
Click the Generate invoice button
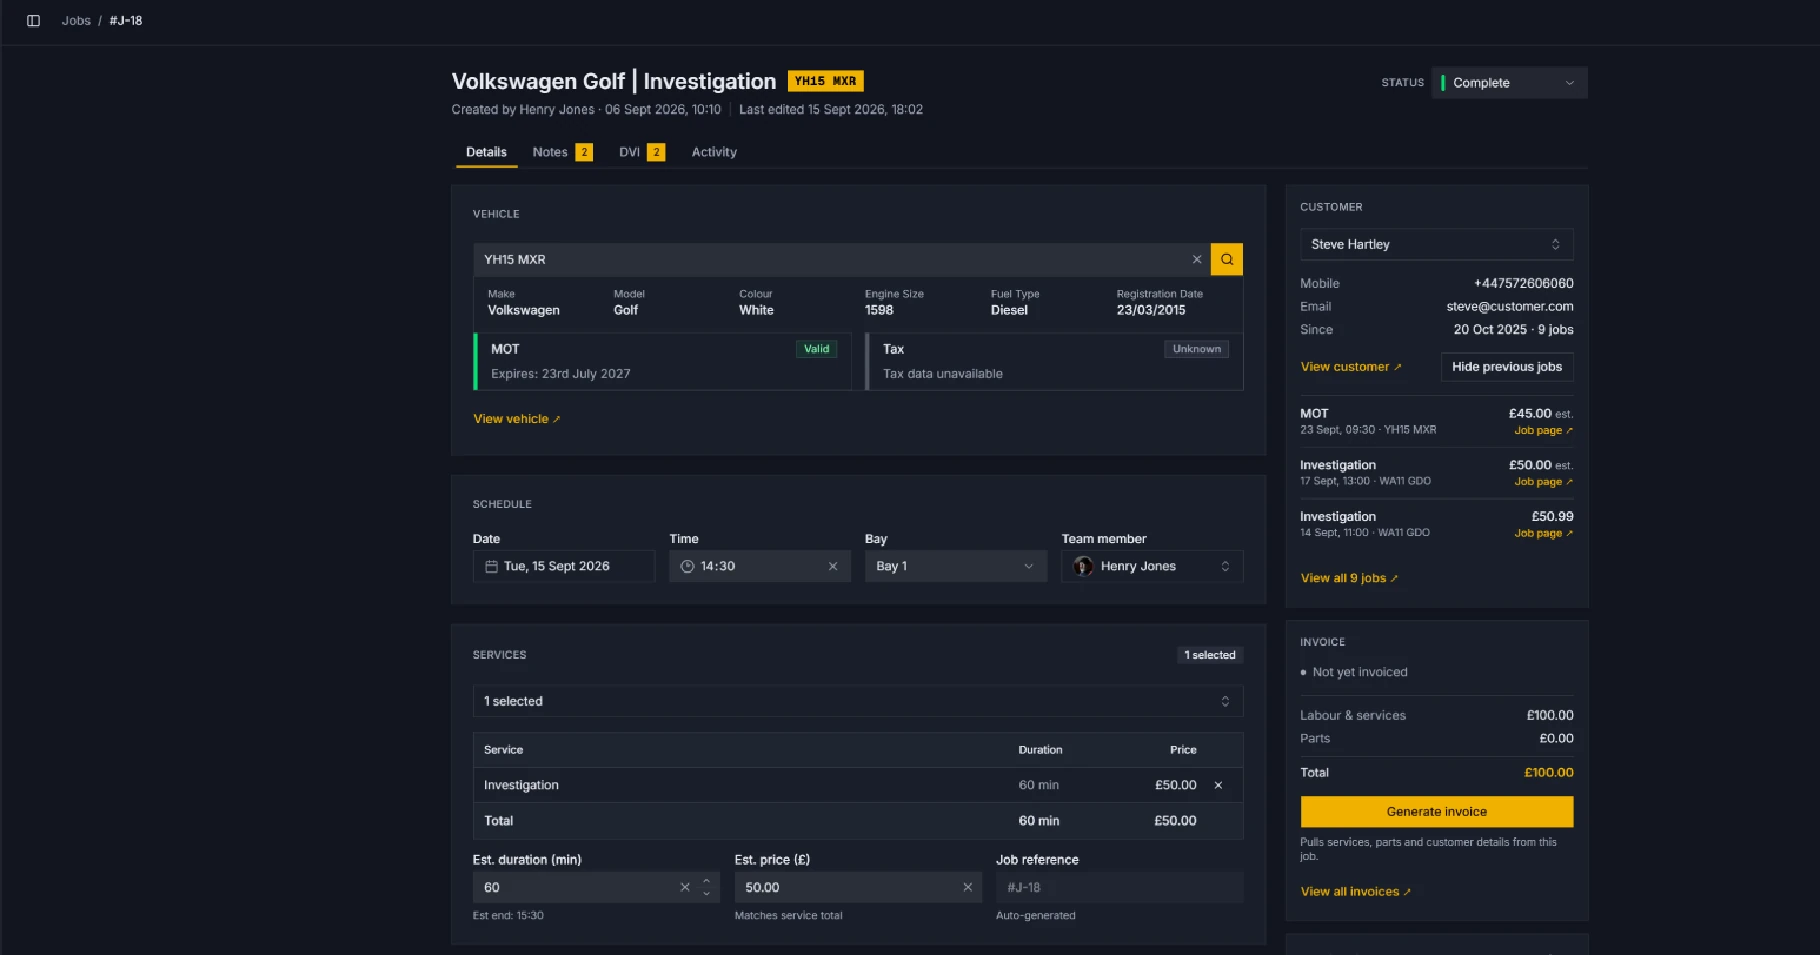(1436, 812)
